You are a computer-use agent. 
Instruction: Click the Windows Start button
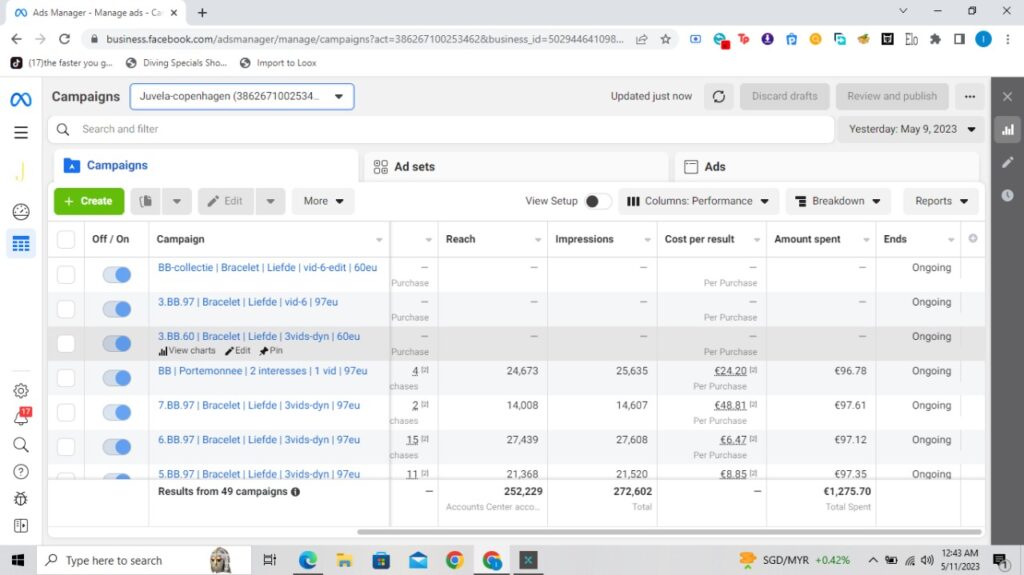tap(18, 560)
